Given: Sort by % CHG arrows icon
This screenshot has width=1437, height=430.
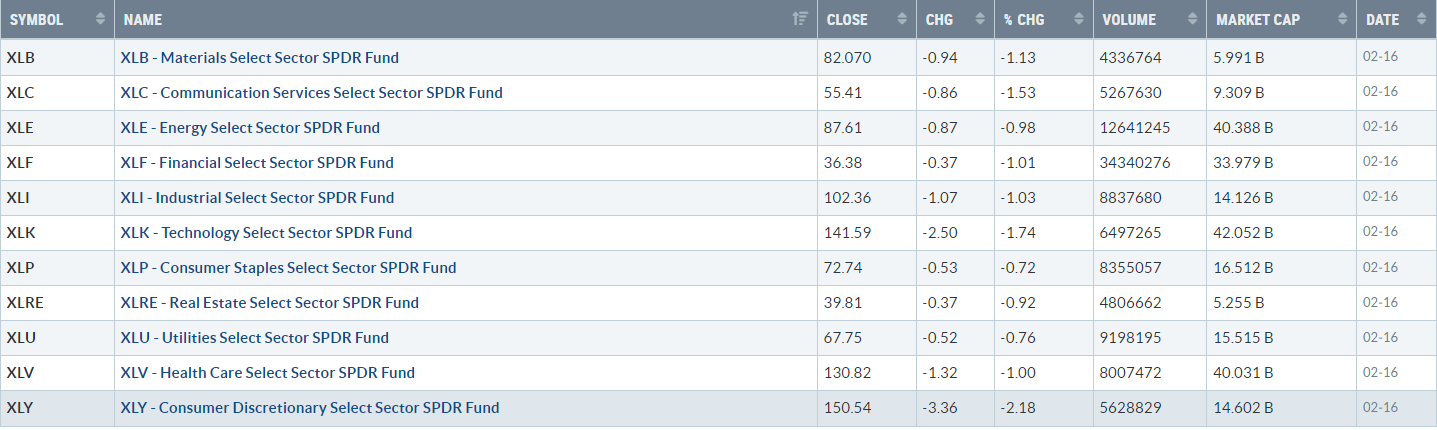Looking at the screenshot, I should pos(1078,19).
